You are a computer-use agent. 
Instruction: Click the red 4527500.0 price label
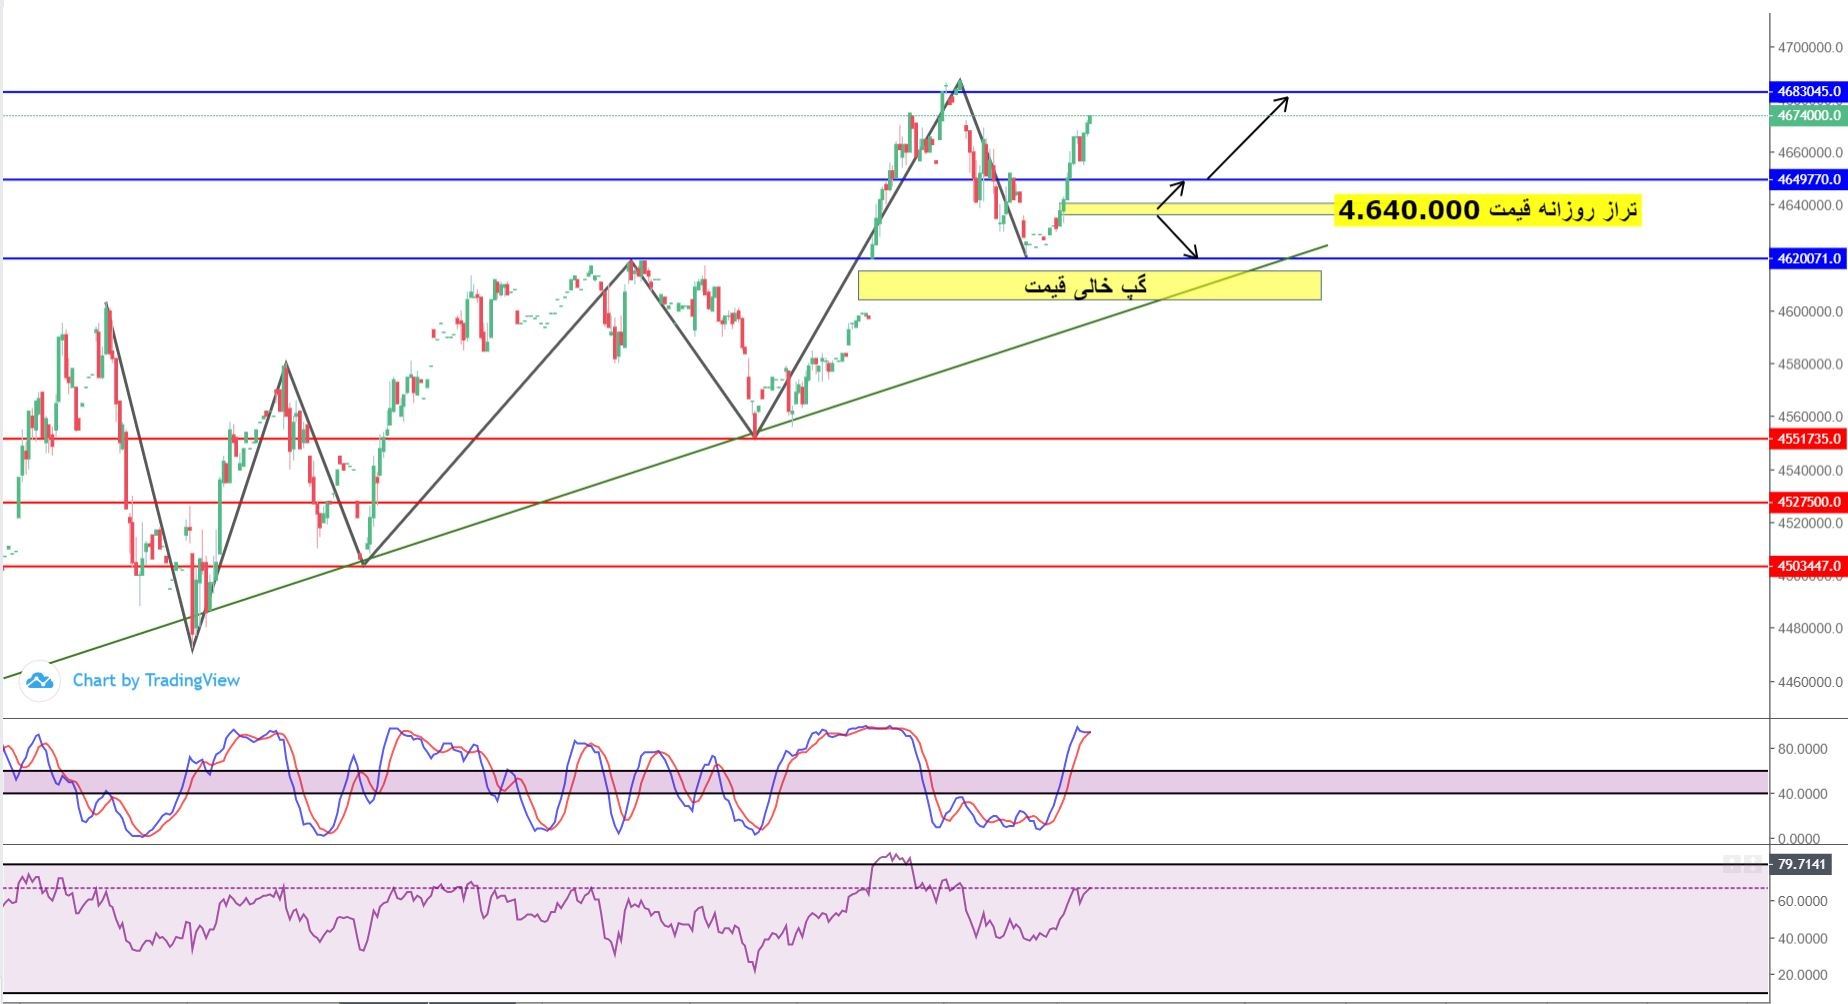[x=1807, y=502]
